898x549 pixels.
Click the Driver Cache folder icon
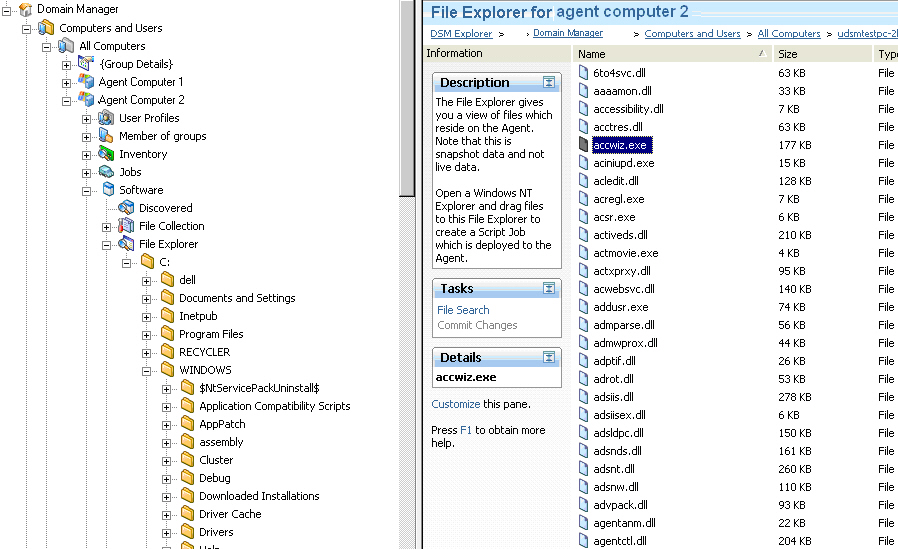188,514
